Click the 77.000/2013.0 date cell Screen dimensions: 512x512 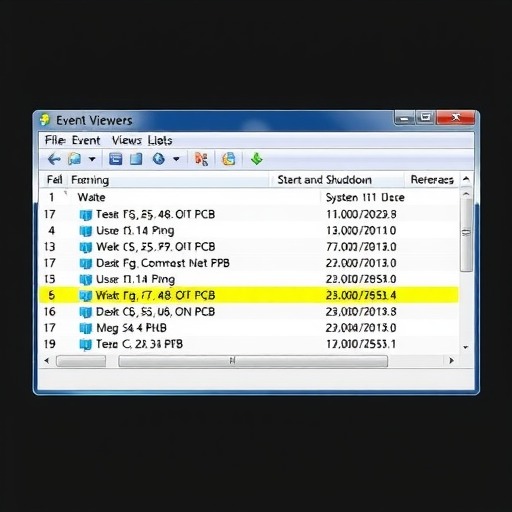[x=361, y=247]
